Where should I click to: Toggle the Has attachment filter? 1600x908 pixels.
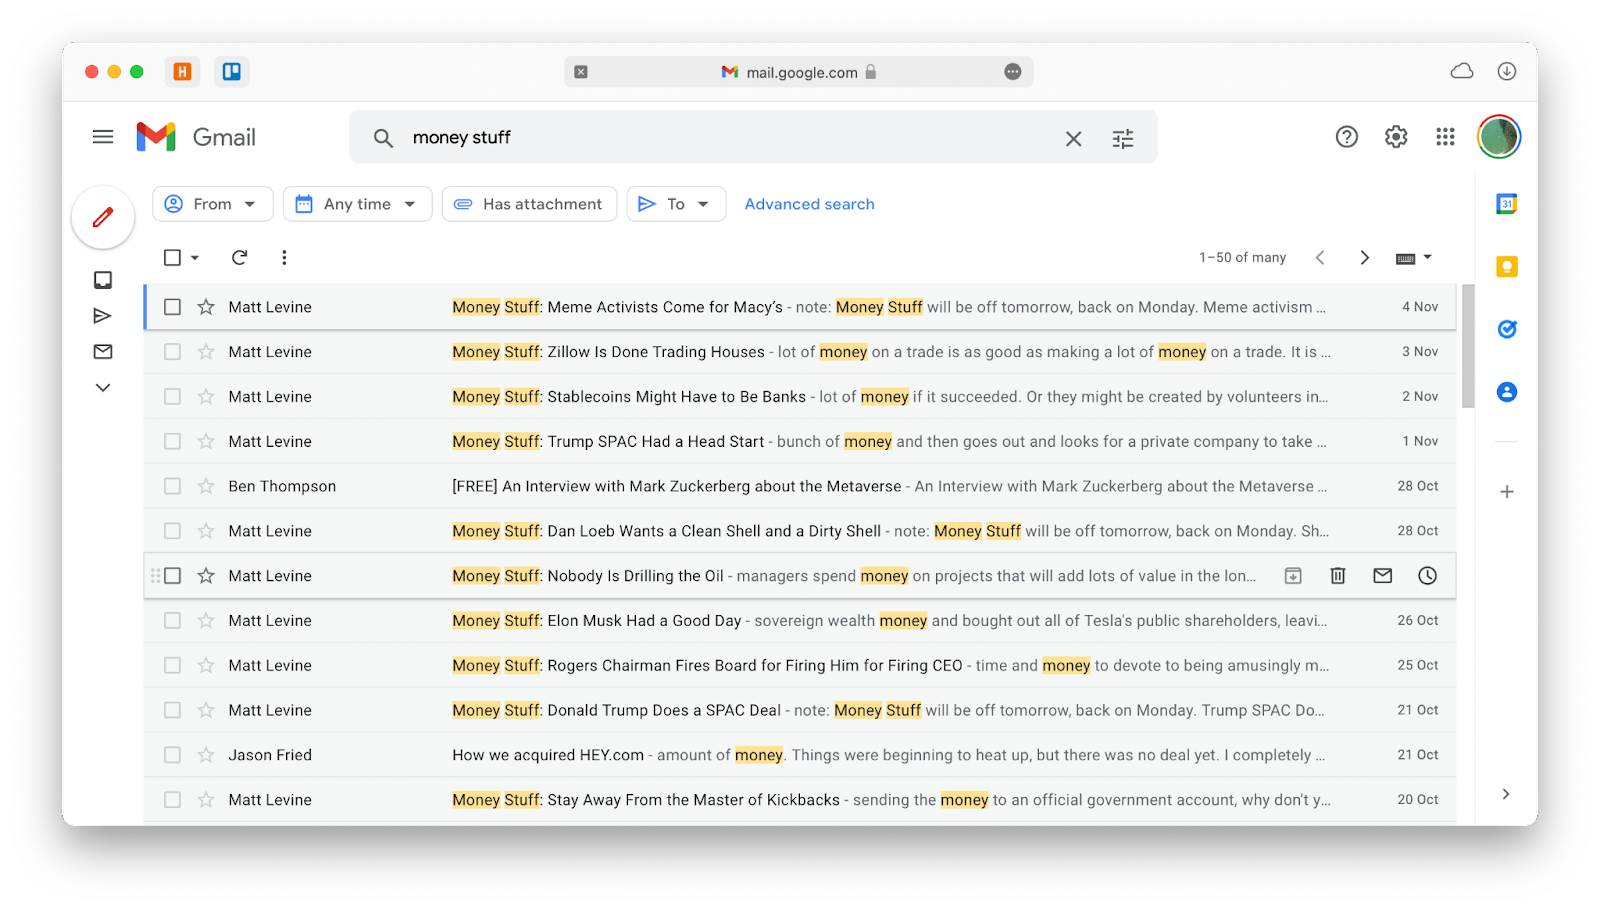pyautogui.click(x=529, y=204)
